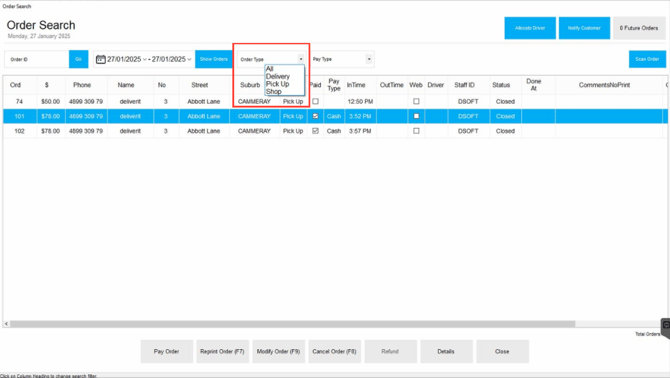Select order number 101 cell
This screenshot has height=378, width=670.
(19, 116)
